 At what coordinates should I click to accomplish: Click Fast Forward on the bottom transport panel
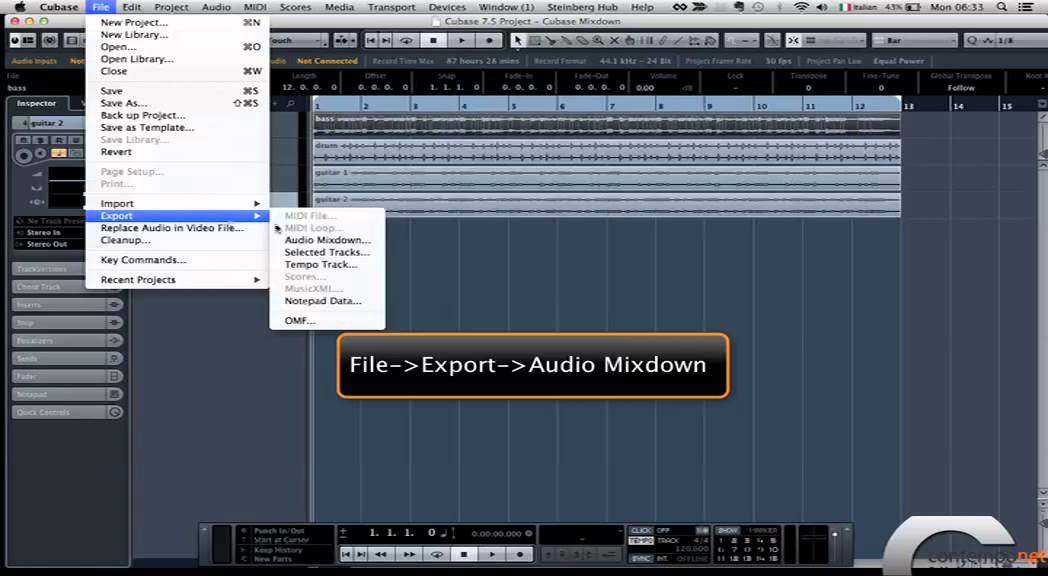coord(409,554)
